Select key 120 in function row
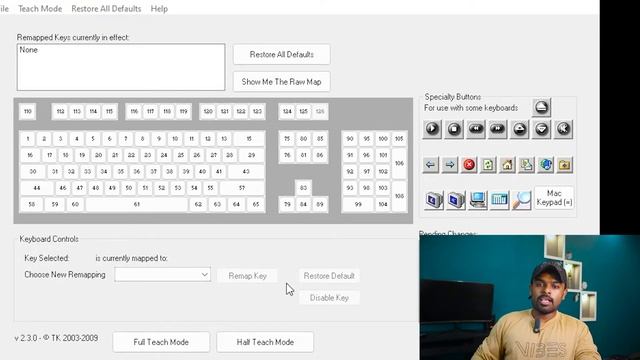The width and height of the screenshot is (640, 360). [208, 111]
